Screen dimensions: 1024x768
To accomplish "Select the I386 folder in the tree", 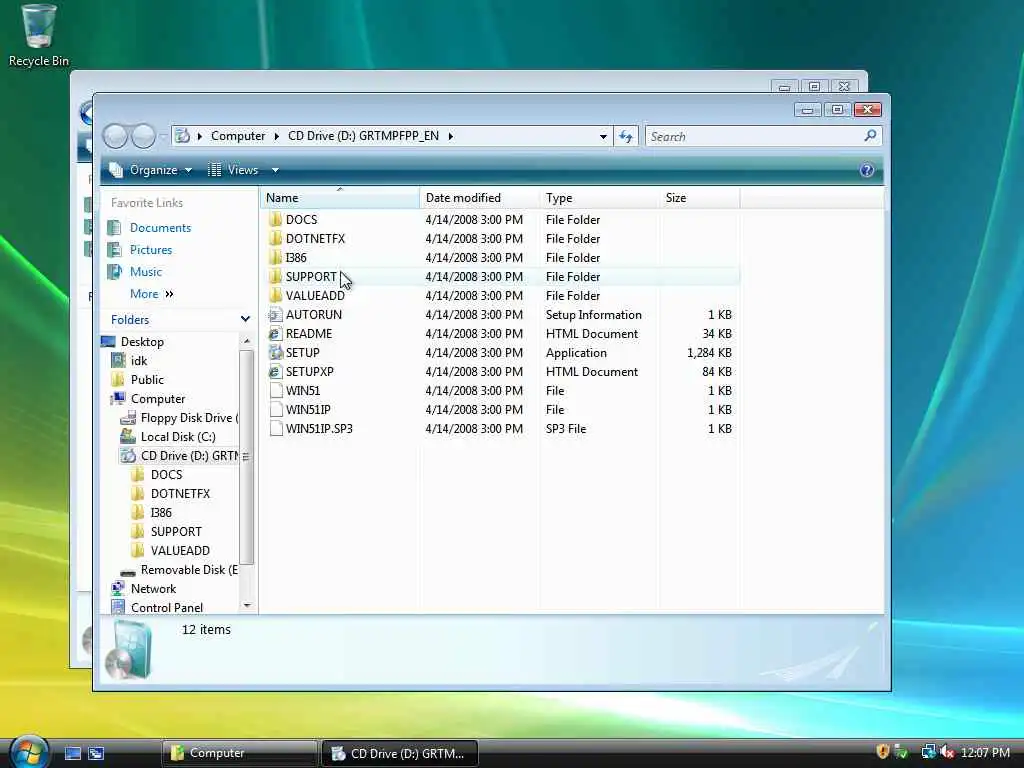I will click(x=161, y=513).
